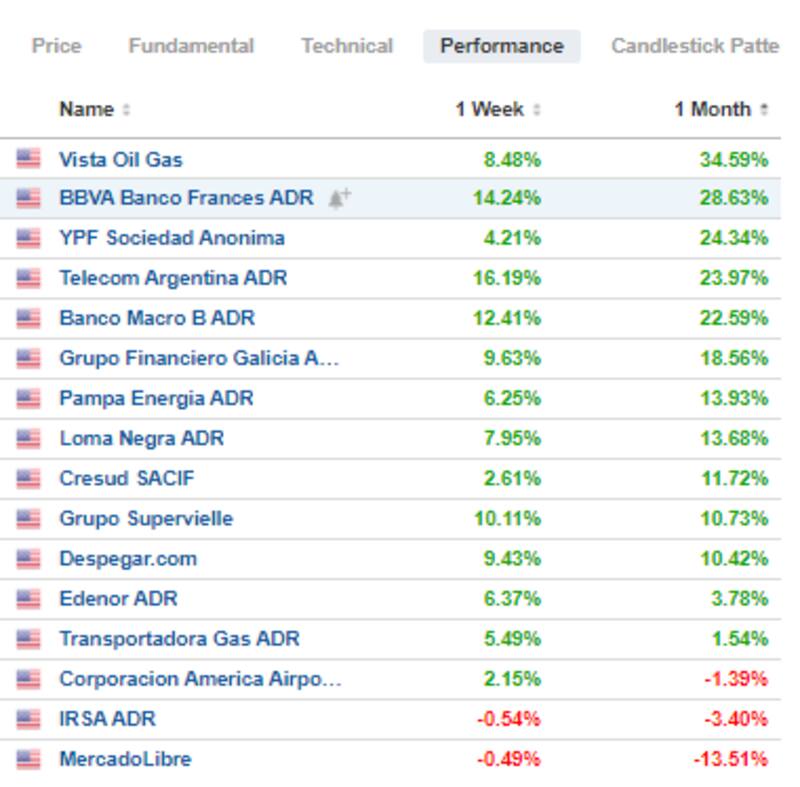This screenshot has width=800, height=787.
Task: Sort the table by the Name column arrows
Action: tap(126, 110)
